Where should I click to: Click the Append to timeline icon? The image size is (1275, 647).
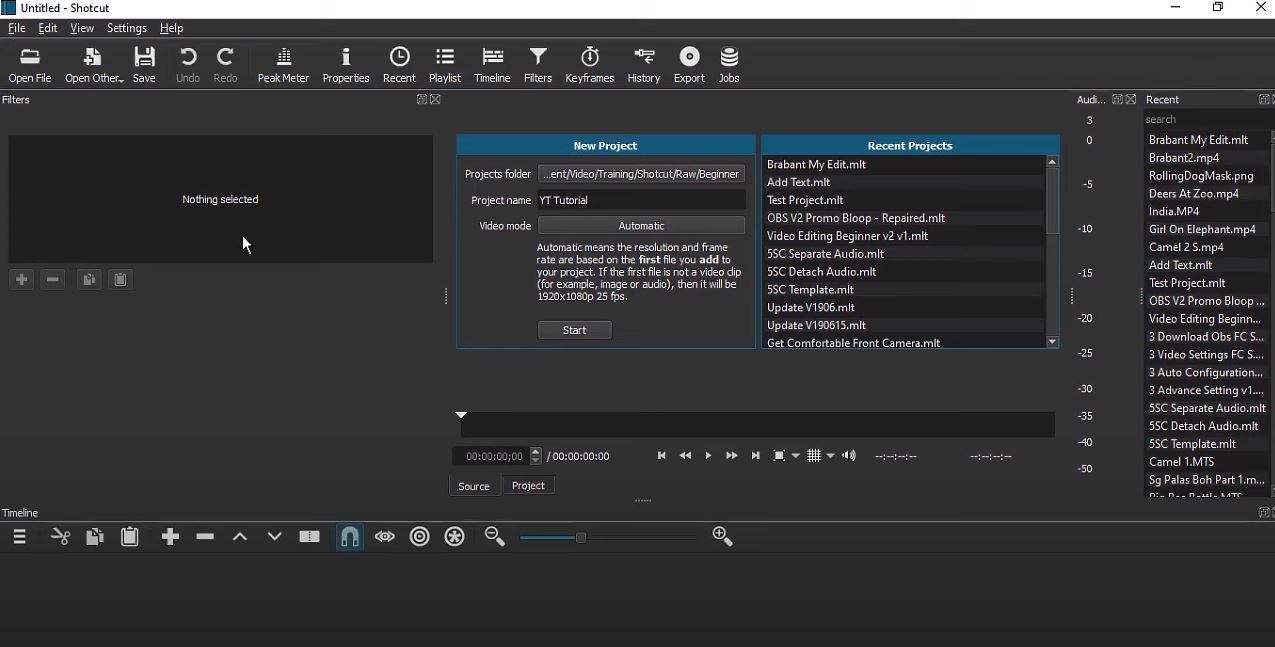(x=170, y=537)
